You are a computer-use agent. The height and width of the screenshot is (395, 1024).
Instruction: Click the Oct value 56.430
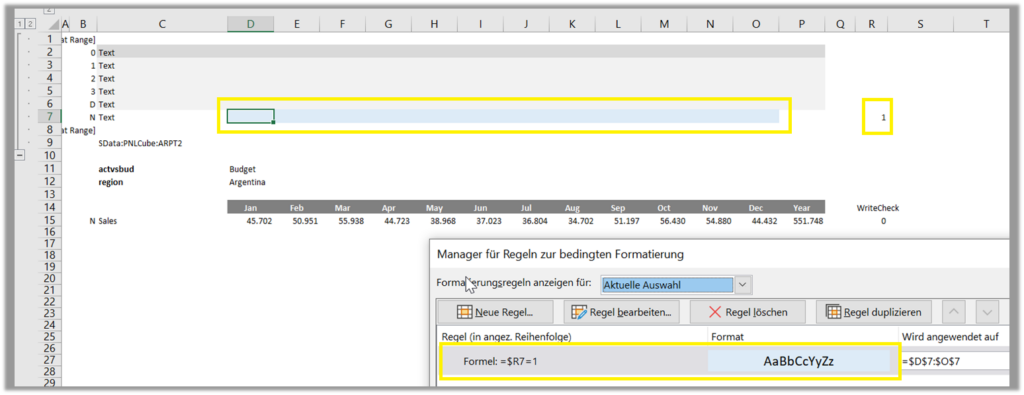tap(674, 221)
